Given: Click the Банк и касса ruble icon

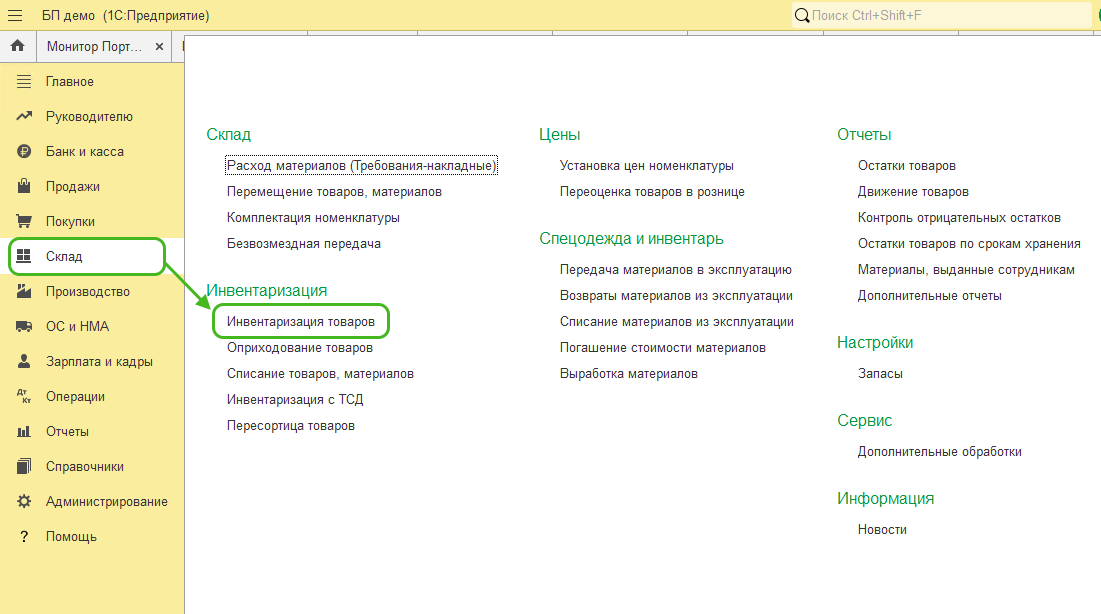Looking at the screenshot, I should 24,152.
